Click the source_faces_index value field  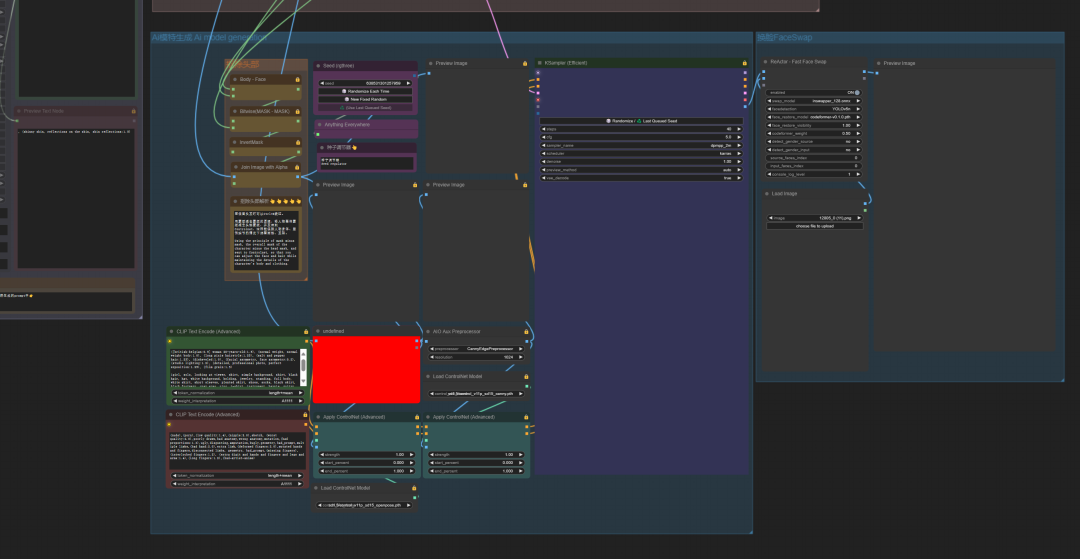(813, 158)
